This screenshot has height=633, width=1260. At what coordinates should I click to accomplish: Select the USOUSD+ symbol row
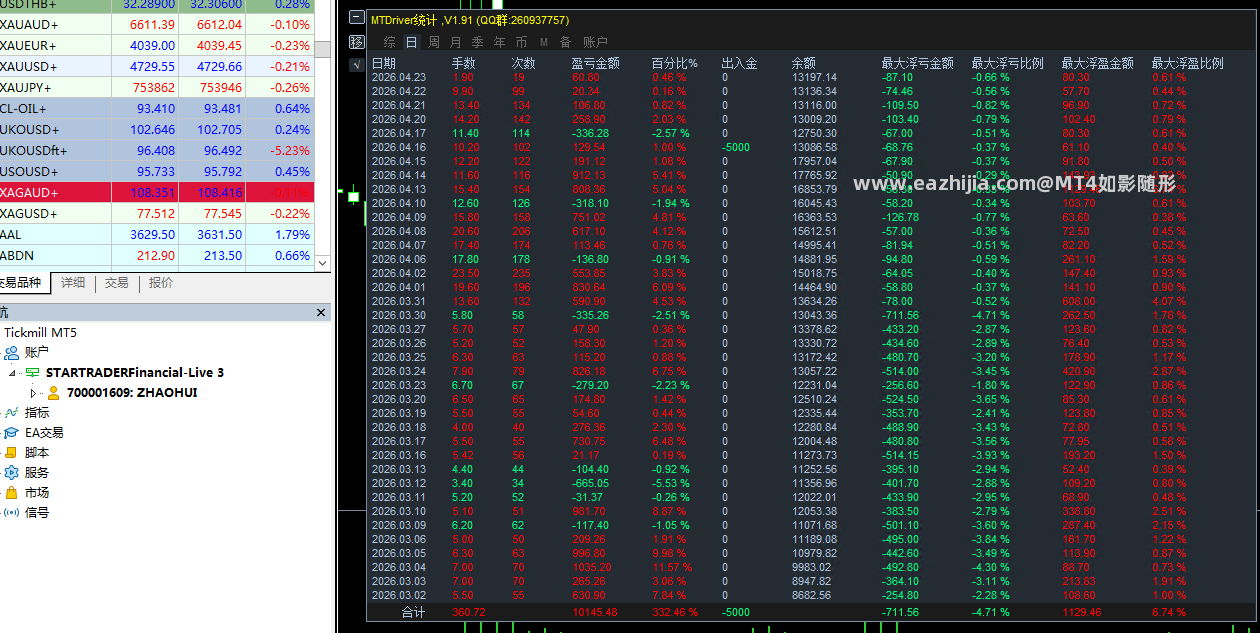[157, 171]
